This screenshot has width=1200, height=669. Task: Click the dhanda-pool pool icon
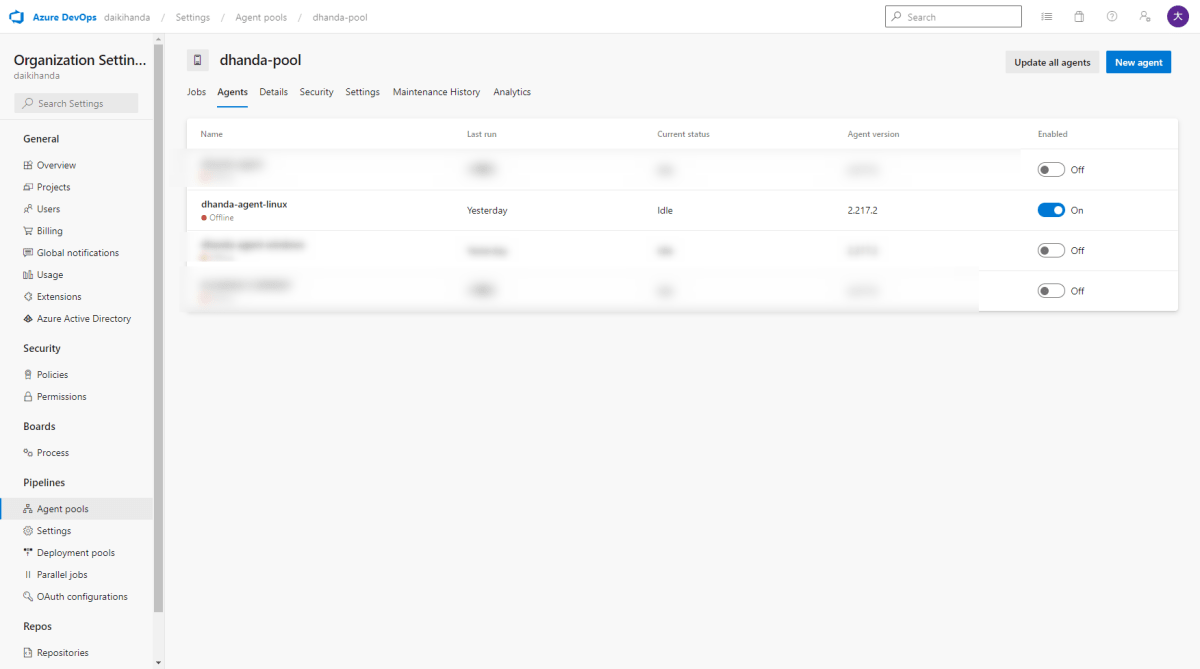tap(198, 61)
